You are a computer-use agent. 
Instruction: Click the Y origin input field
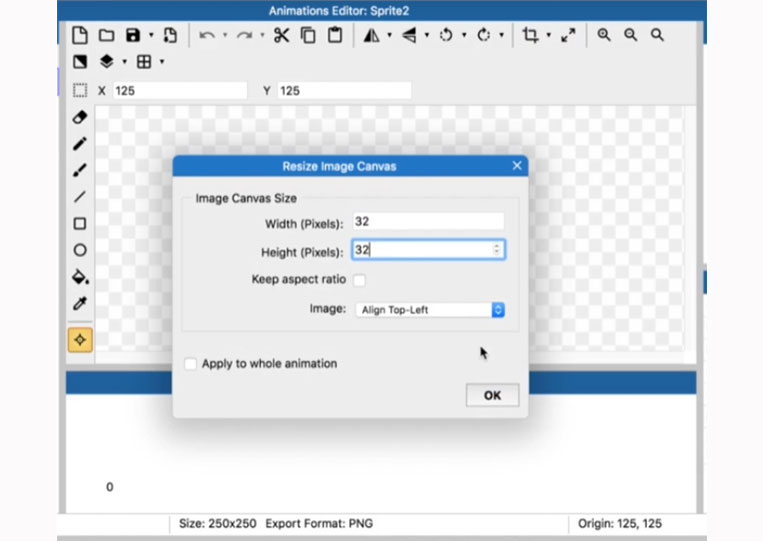345,90
